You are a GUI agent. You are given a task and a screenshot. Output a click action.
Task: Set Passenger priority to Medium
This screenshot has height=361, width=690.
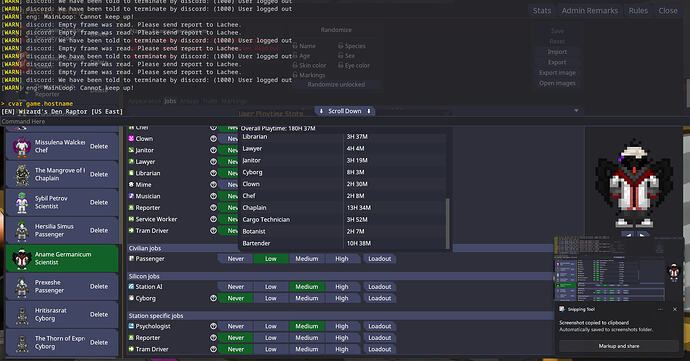coord(307,259)
